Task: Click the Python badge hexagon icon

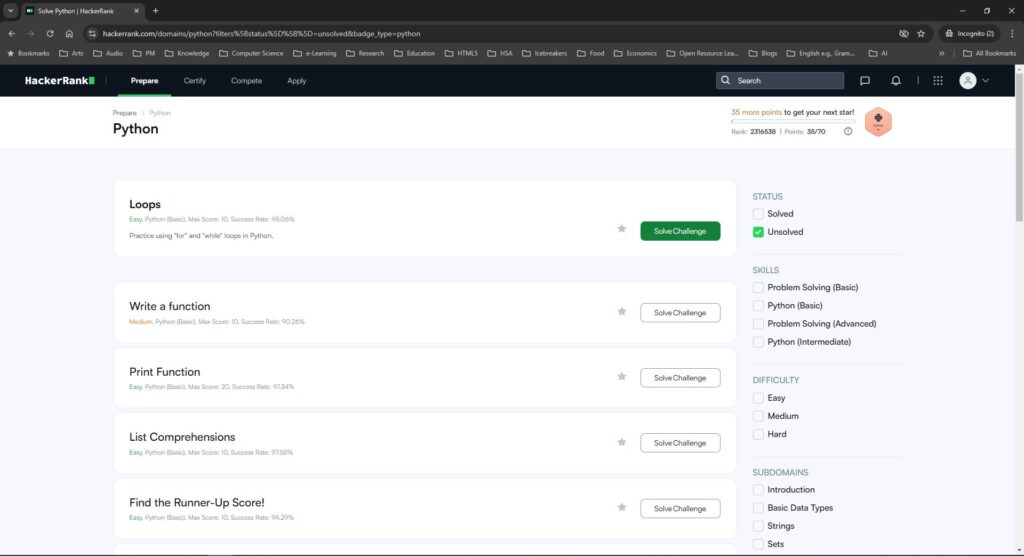Action: click(x=877, y=122)
